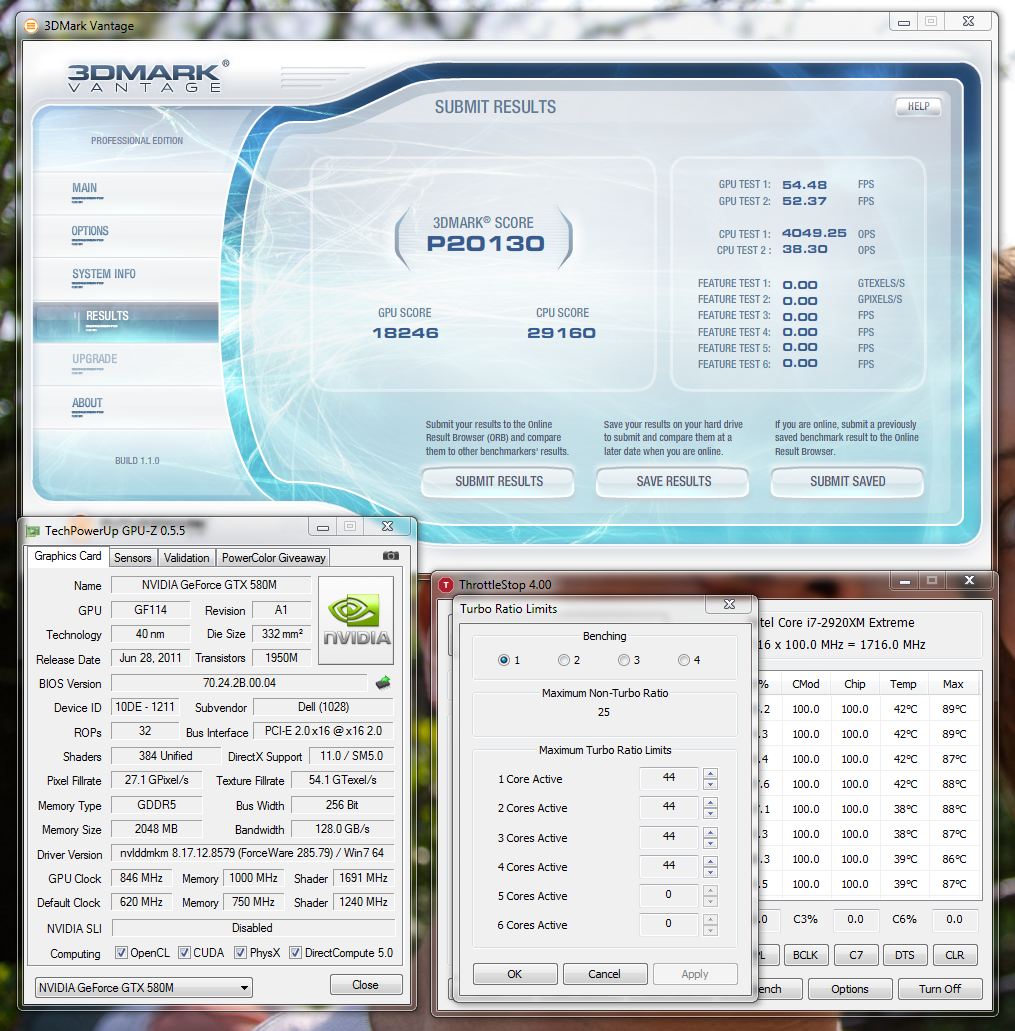Click the C7 button in ThrottleStop

[x=856, y=955]
